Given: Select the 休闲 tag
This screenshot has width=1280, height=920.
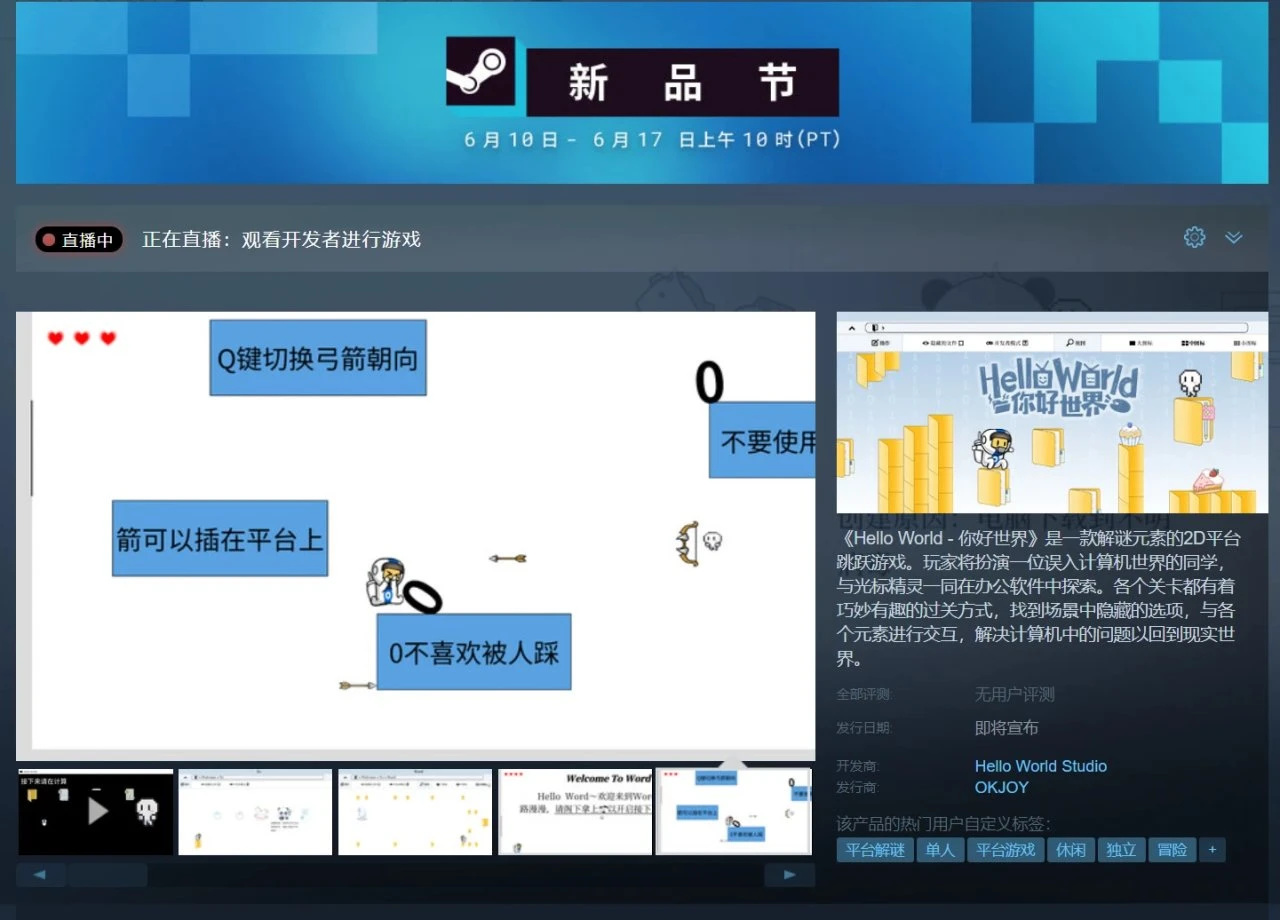Looking at the screenshot, I should 1070,850.
